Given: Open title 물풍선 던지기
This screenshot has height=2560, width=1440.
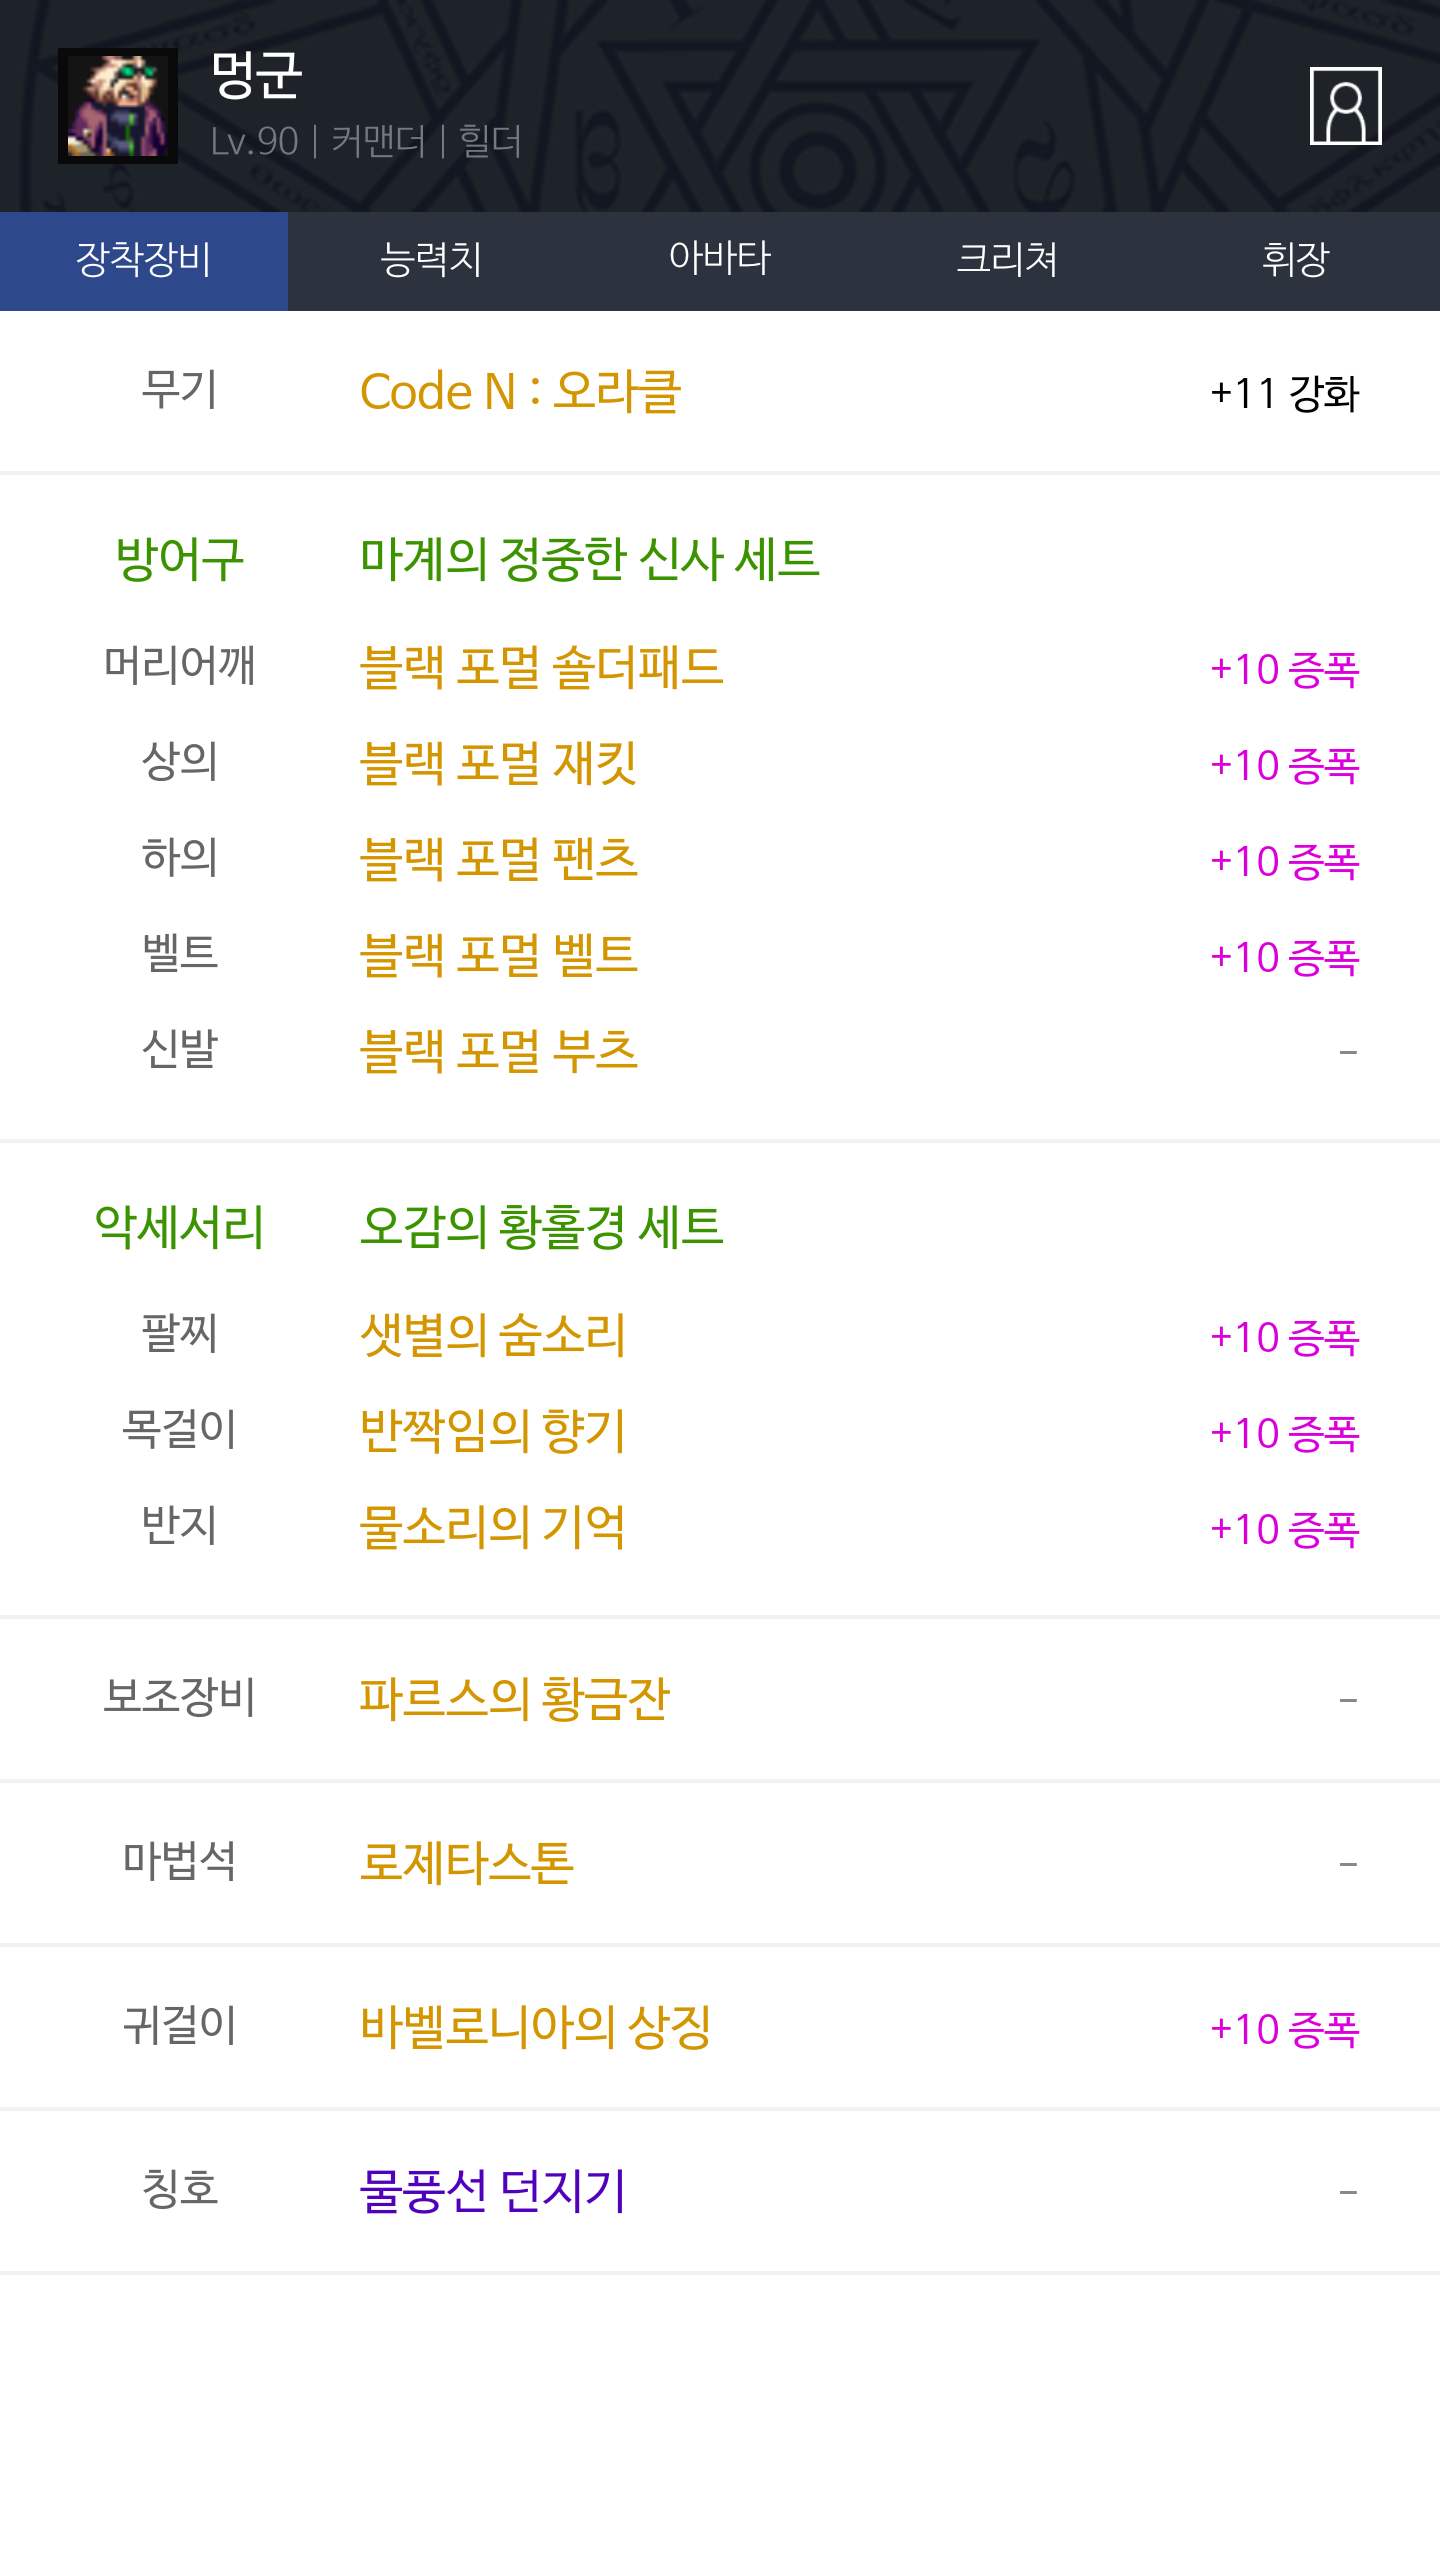Looking at the screenshot, I should [x=492, y=2191].
